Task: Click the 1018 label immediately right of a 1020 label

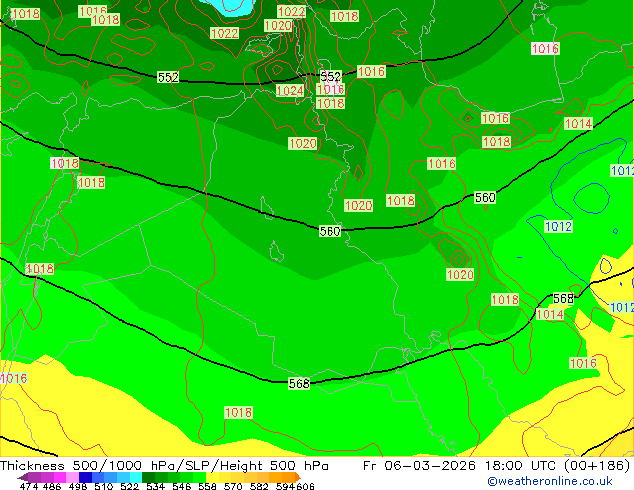Action: tap(400, 201)
